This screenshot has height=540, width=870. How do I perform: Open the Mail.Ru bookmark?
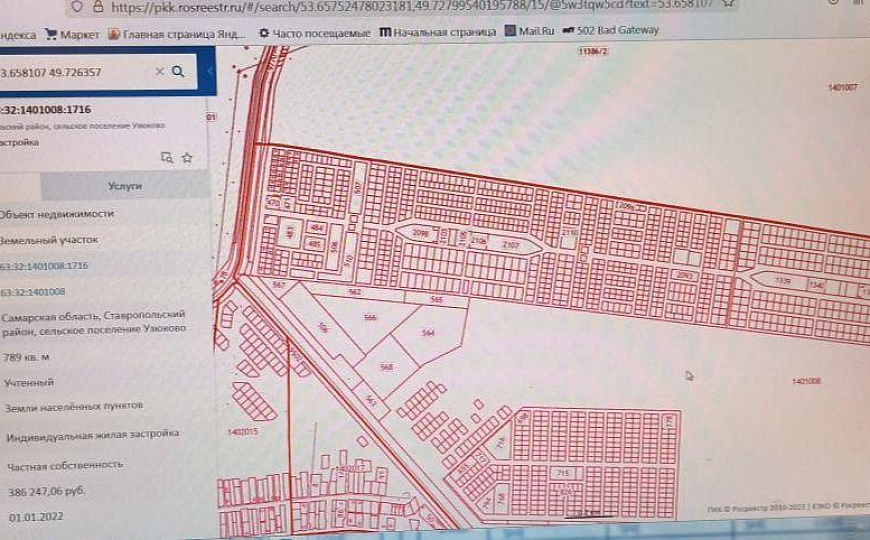coord(528,31)
